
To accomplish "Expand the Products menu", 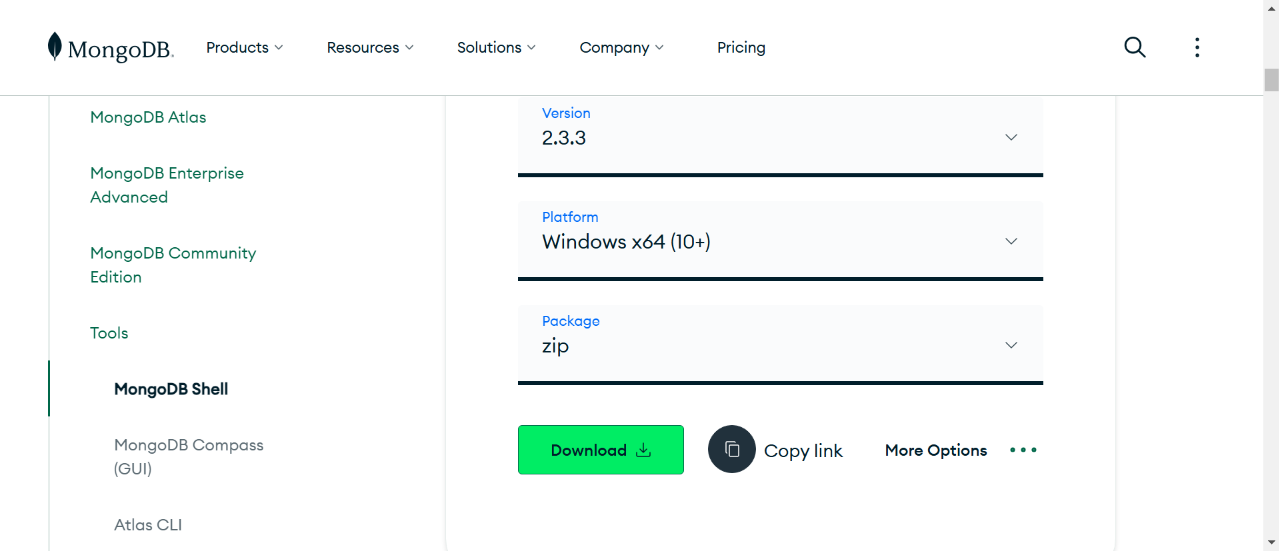I will [244, 47].
